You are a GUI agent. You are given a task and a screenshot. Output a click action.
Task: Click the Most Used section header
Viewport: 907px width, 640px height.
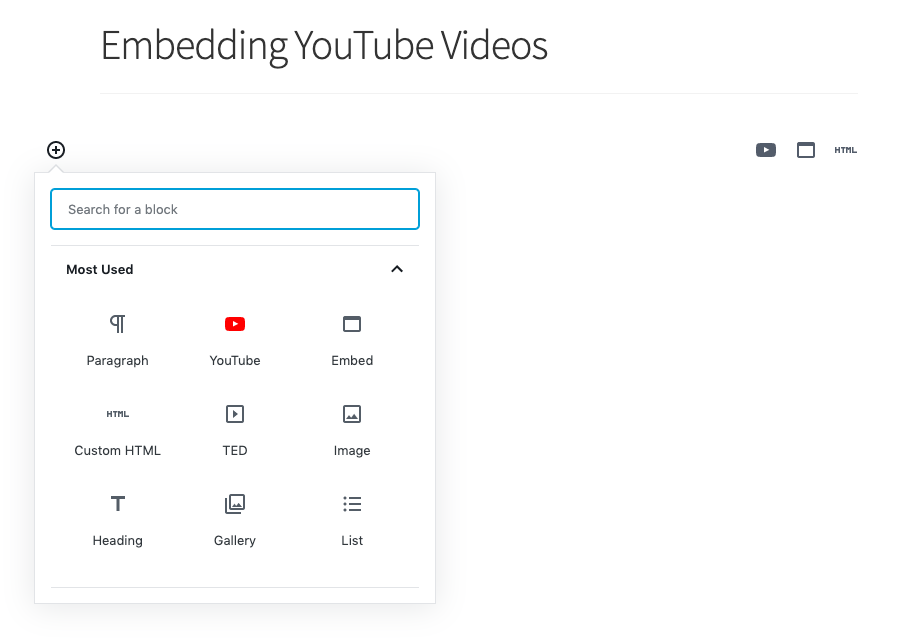pyautogui.click(x=99, y=269)
